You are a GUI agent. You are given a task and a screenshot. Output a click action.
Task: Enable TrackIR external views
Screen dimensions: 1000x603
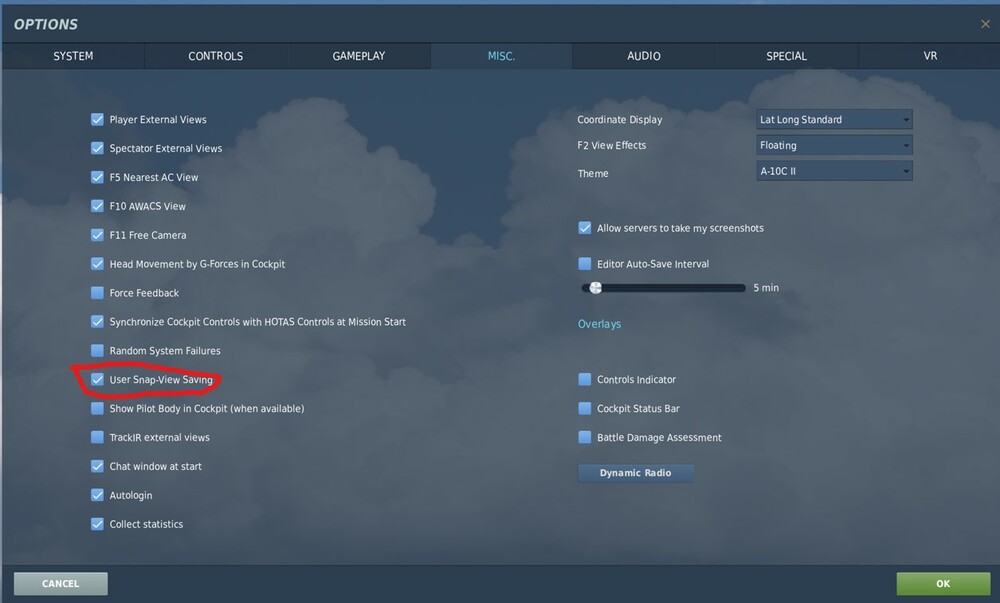click(97, 438)
